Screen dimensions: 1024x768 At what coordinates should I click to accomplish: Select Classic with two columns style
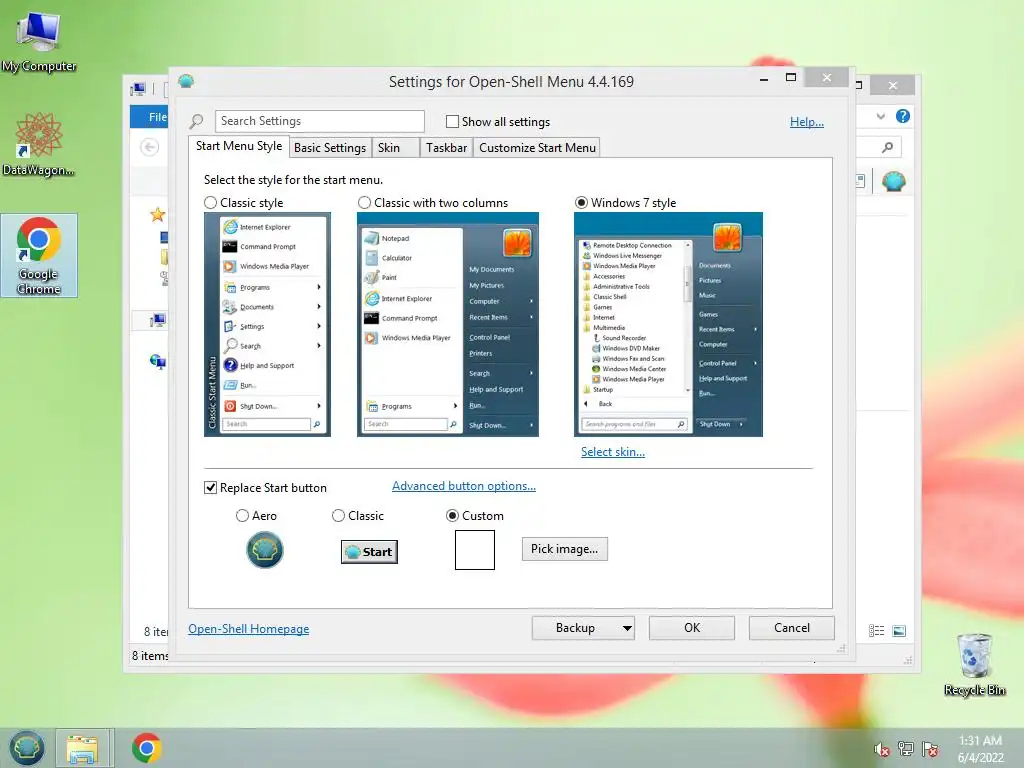[x=364, y=202]
